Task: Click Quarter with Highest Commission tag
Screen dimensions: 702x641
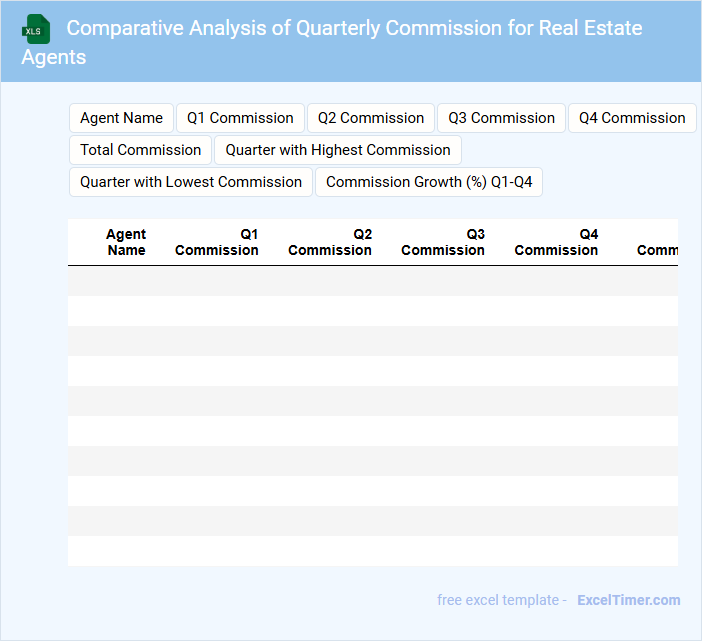Action: coord(338,150)
